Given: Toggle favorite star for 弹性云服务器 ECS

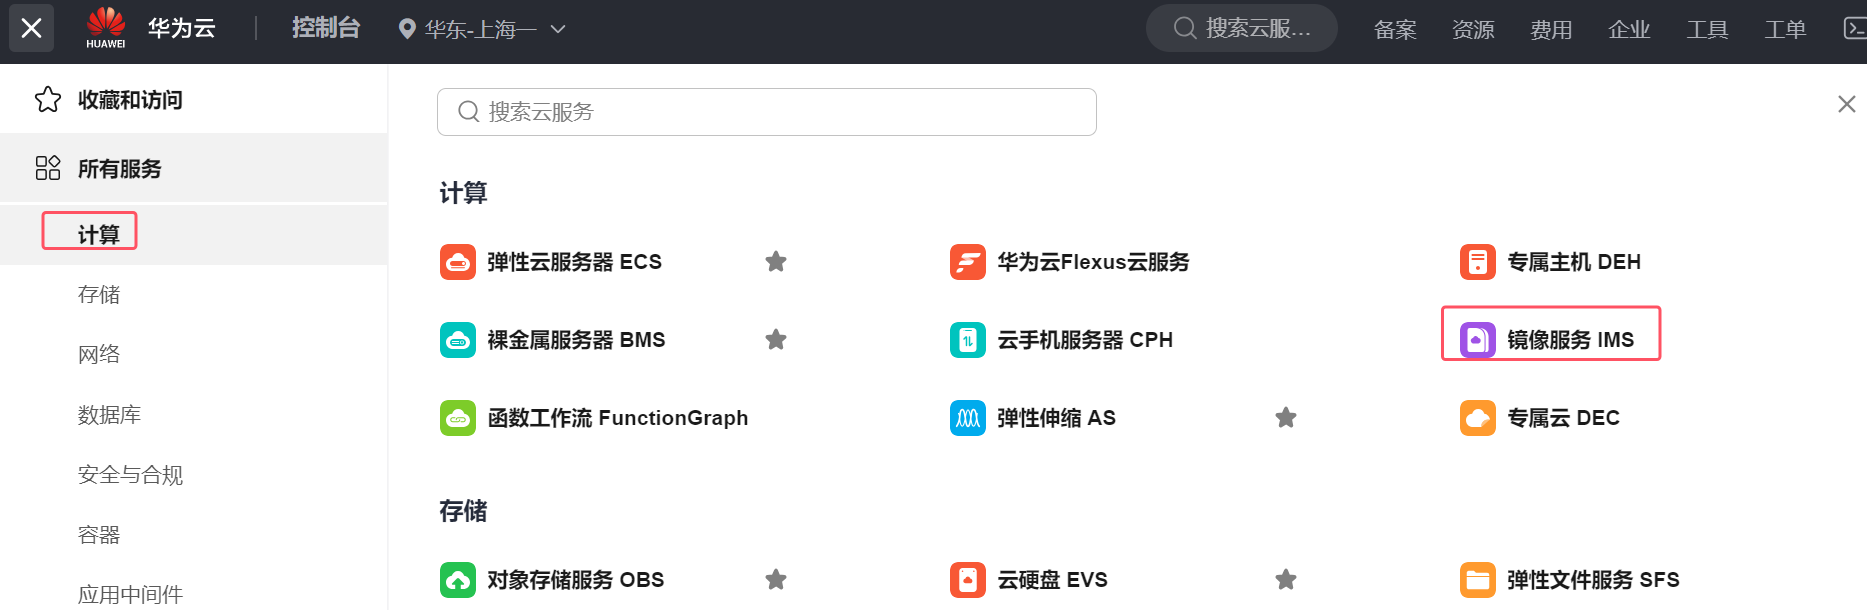Looking at the screenshot, I should coord(776,262).
